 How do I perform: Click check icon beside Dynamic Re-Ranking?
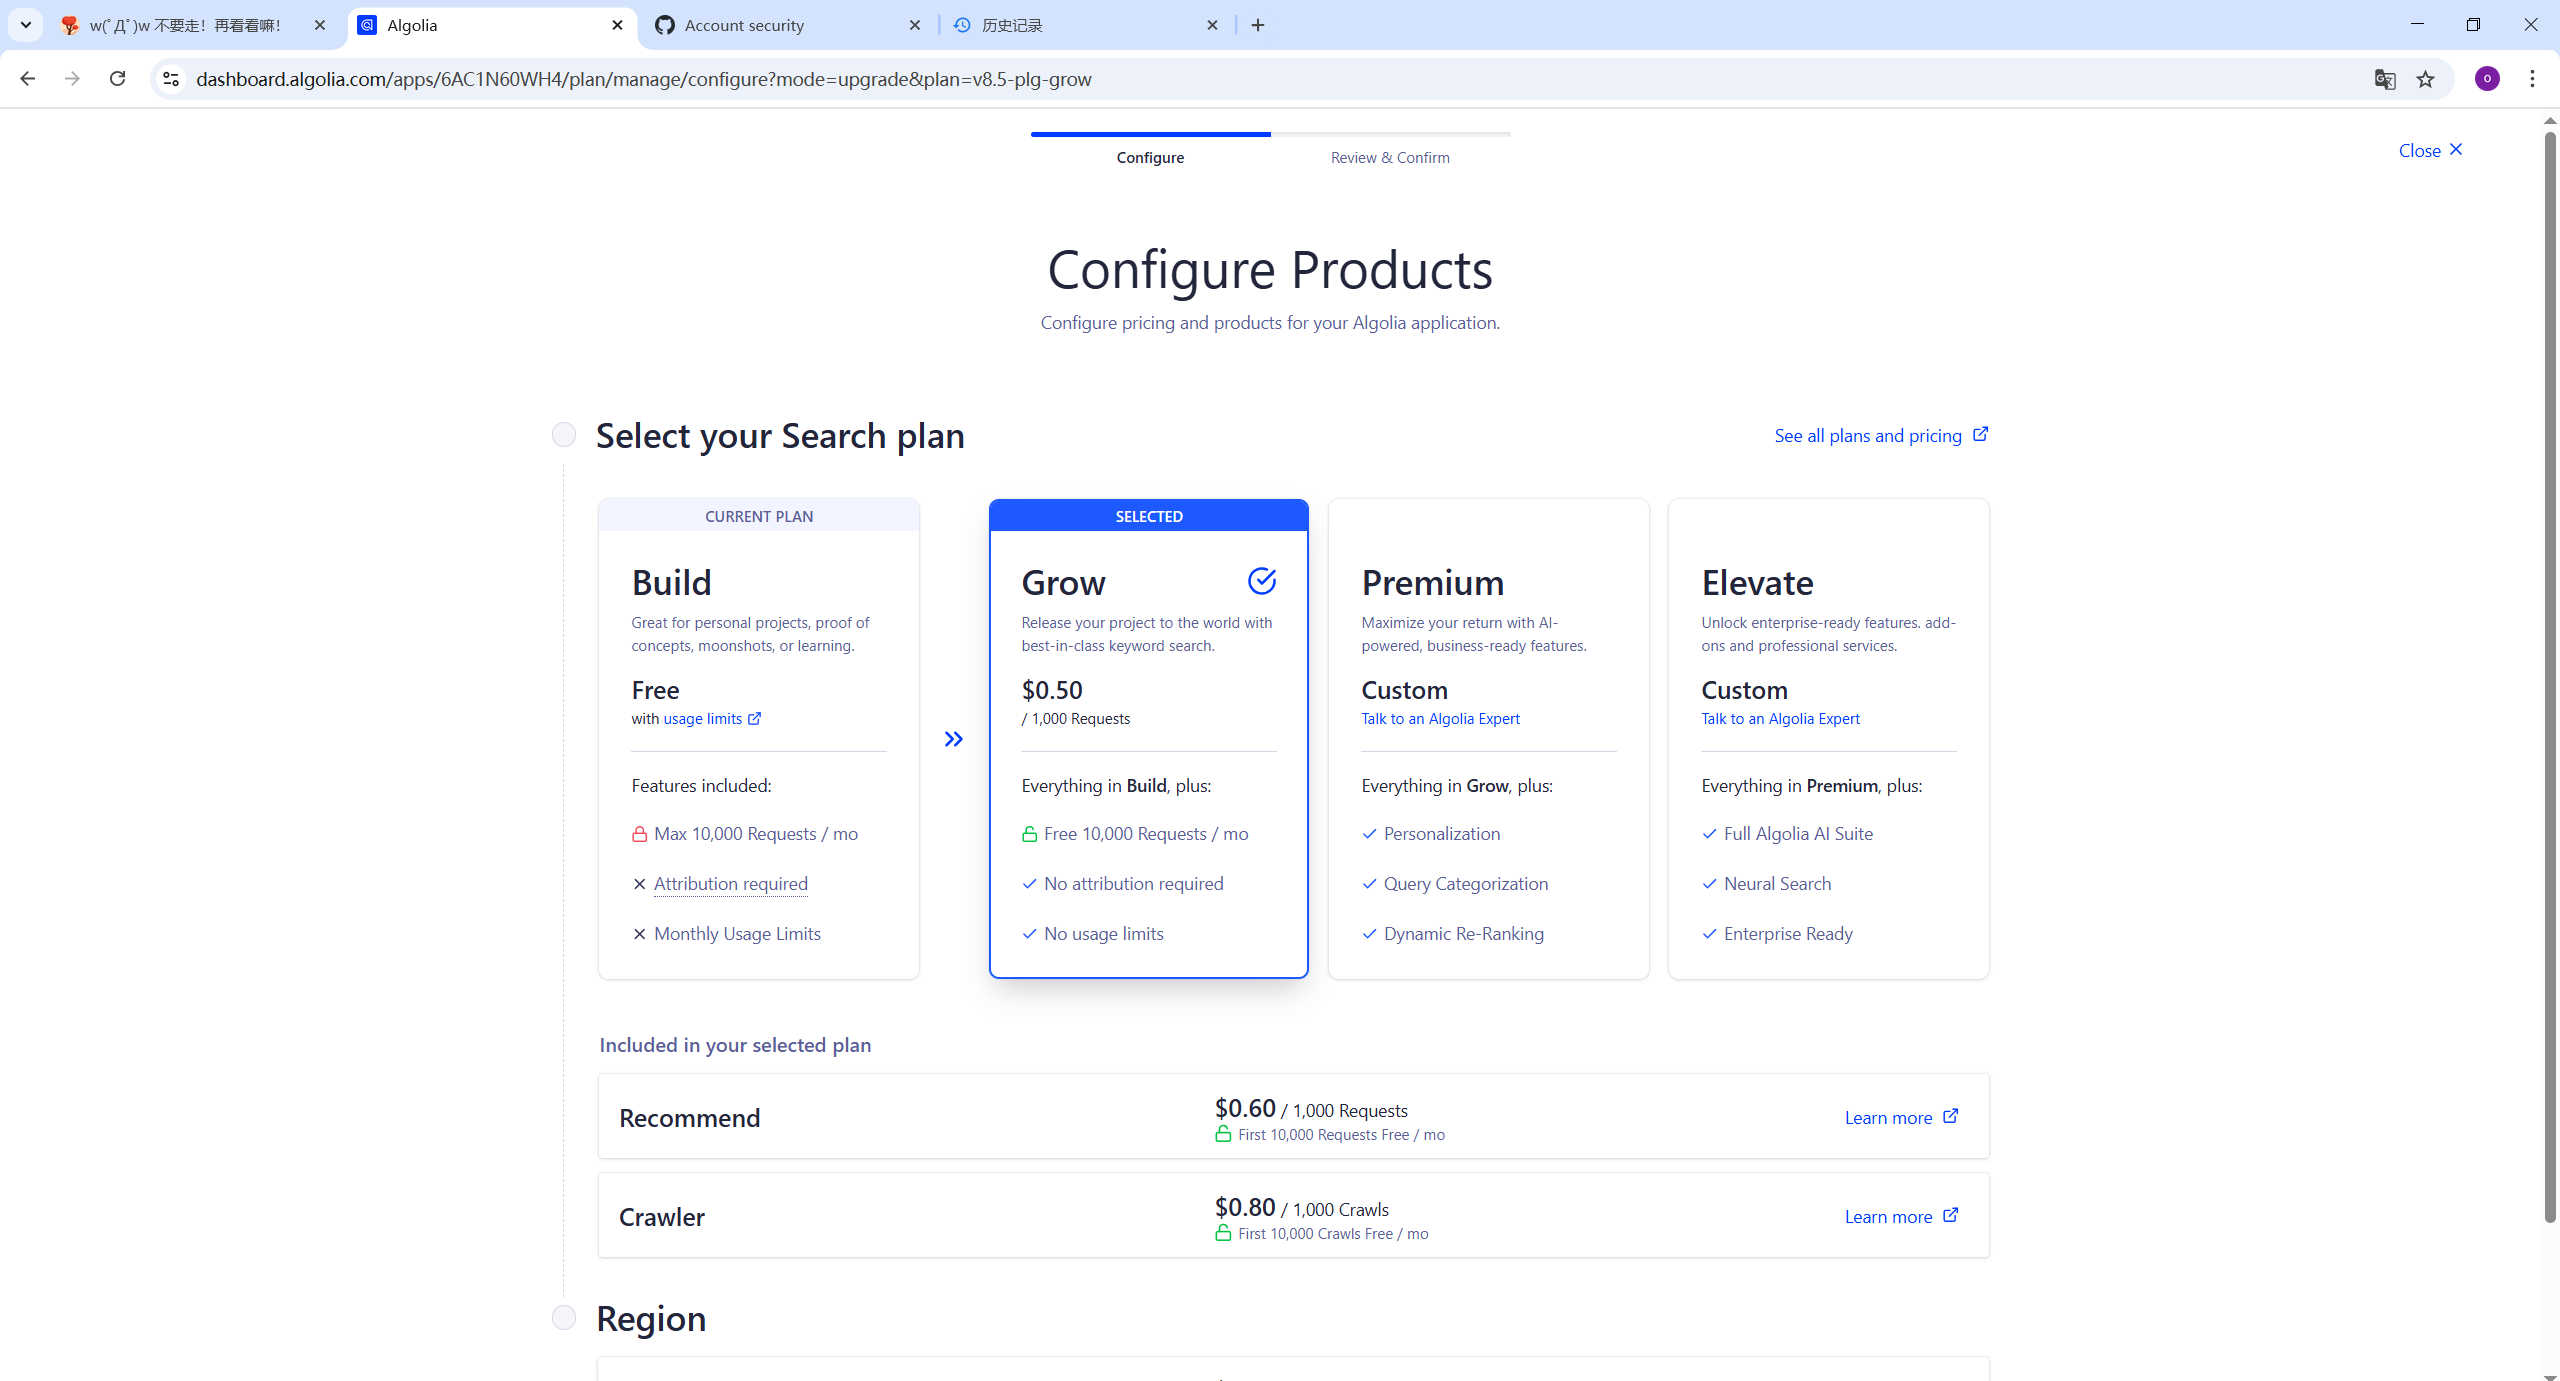pyautogui.click(x=1370, y=934)
